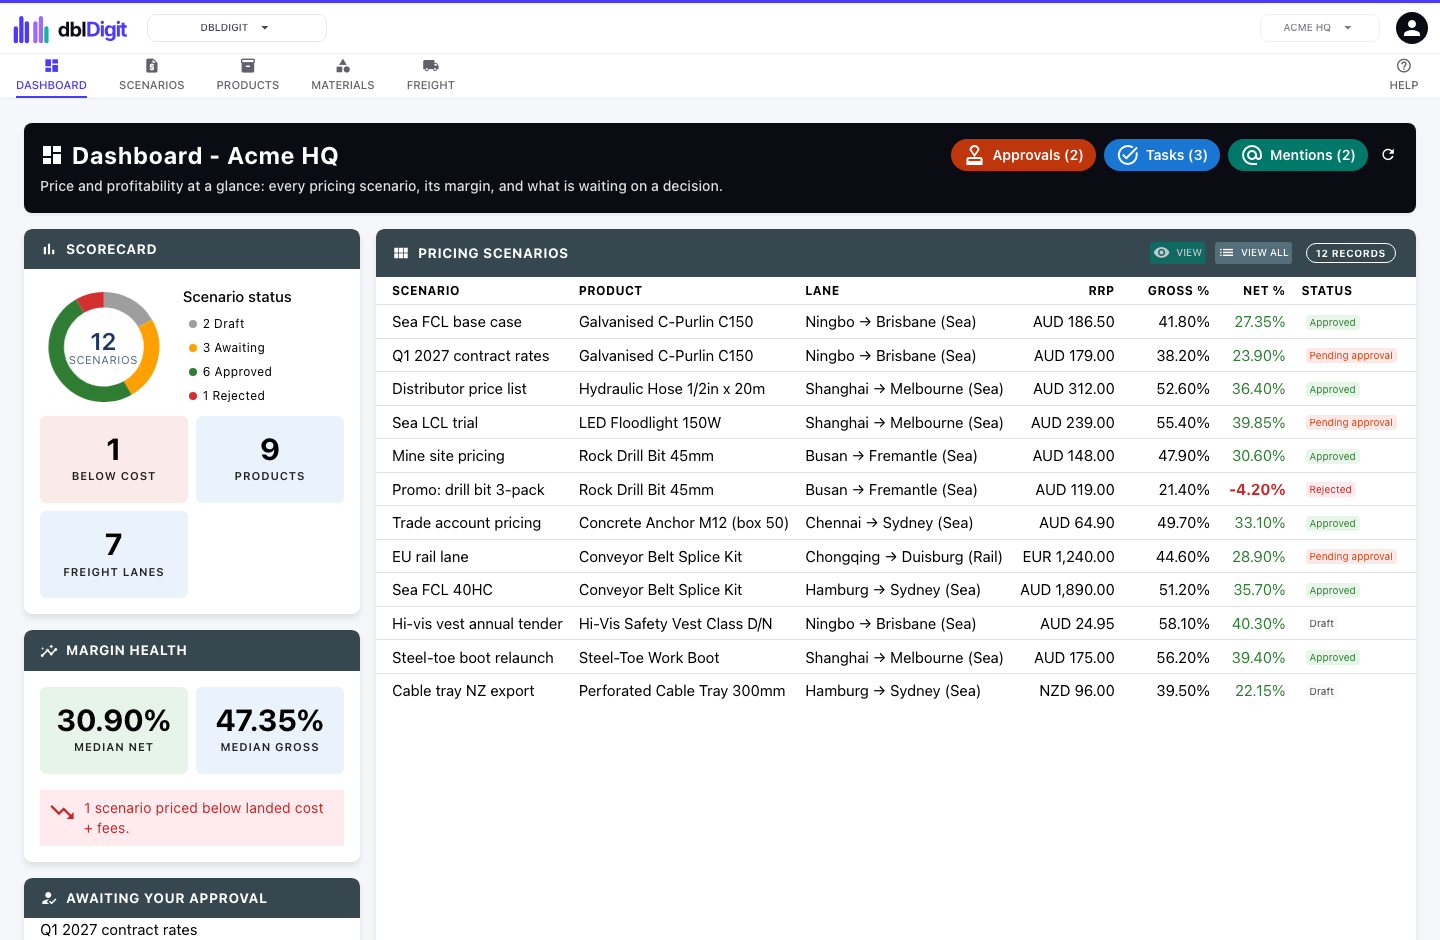Open the Scenarios tab
Image resolution: width=1440 pixels, height=940 pixels.
point(152,75)
